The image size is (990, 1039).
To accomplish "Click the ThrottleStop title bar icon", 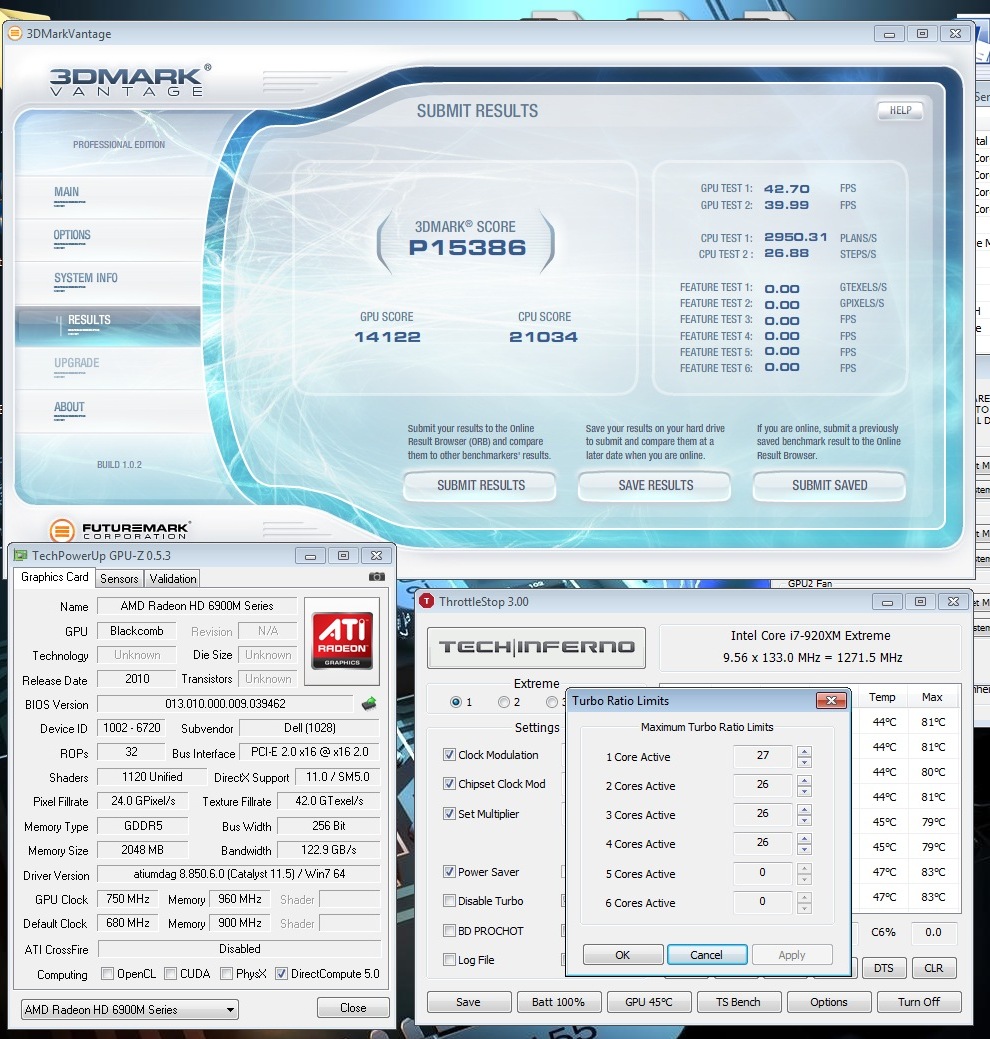I will click(x=427, y=601).
